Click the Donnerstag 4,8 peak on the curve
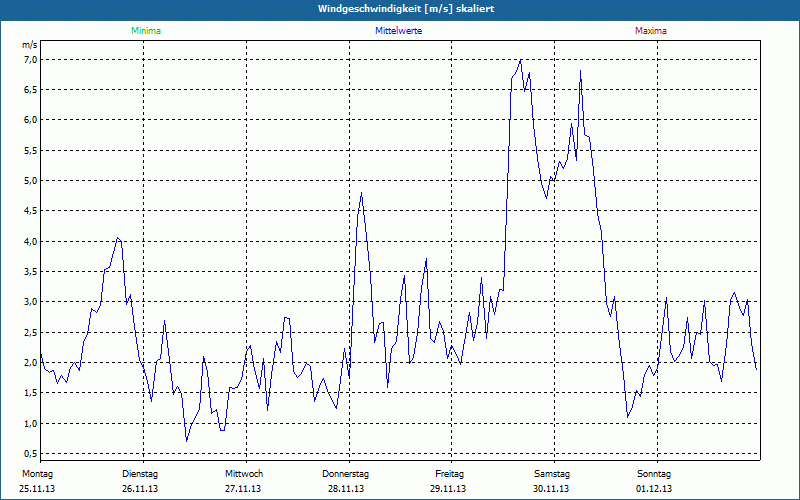Image resolution: width=800 pixels, height=500 pixels. (x=361, y=193)
